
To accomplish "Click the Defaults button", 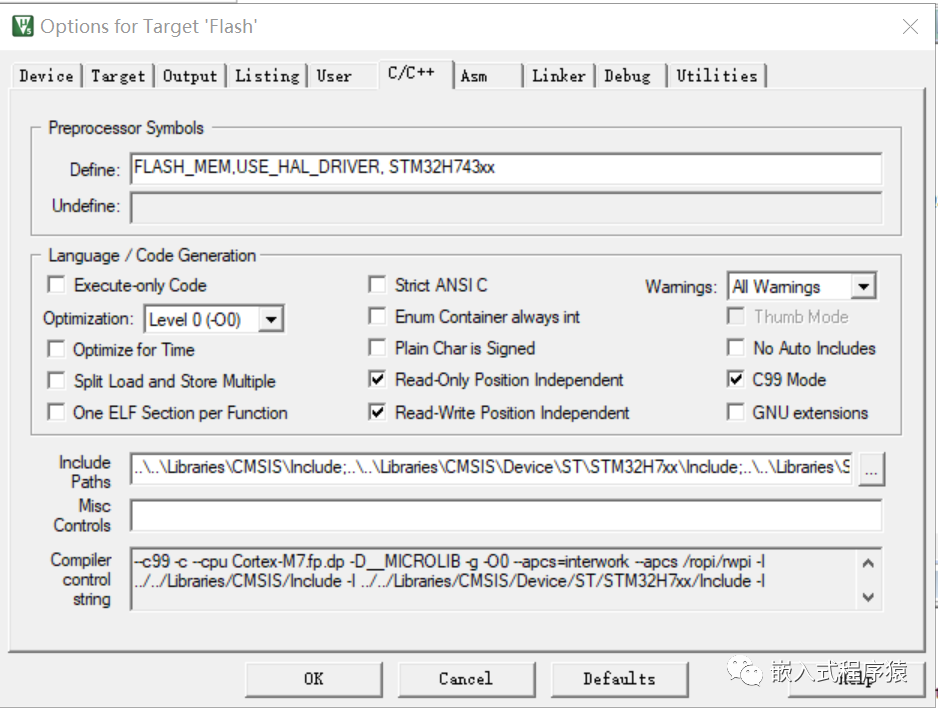I will [619, 678].
